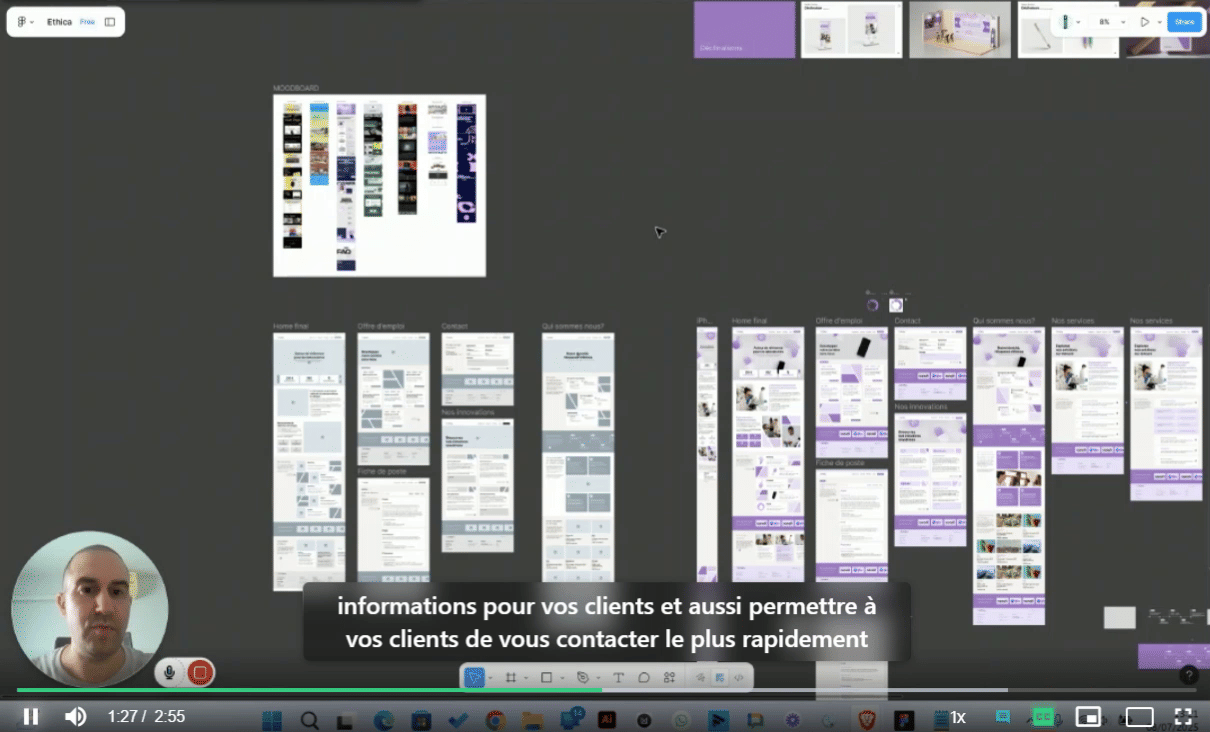1210x732 pixels.
Task: Open the Figma main menu dropdown
Action: pyautogui.click(x=25, y=22)
